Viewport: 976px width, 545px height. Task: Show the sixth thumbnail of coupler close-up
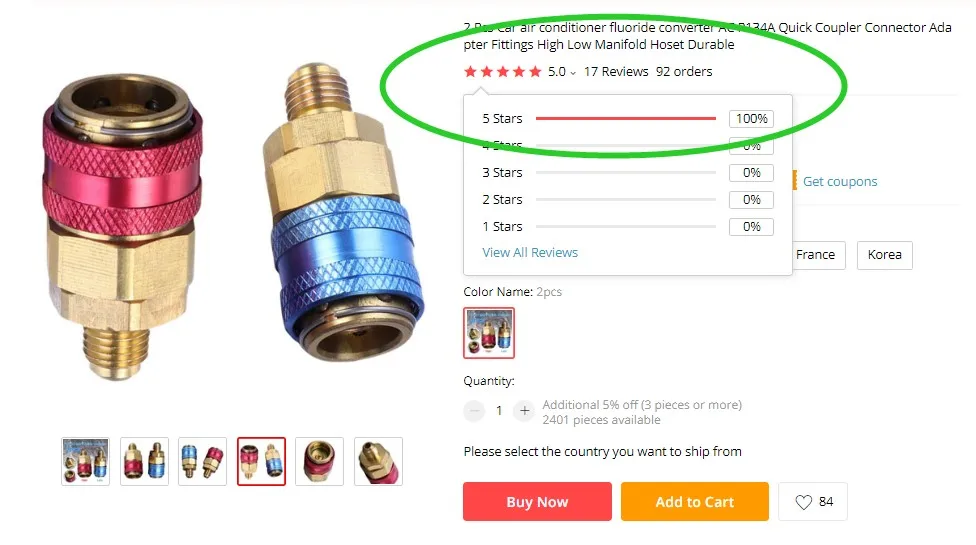point(378,462)
